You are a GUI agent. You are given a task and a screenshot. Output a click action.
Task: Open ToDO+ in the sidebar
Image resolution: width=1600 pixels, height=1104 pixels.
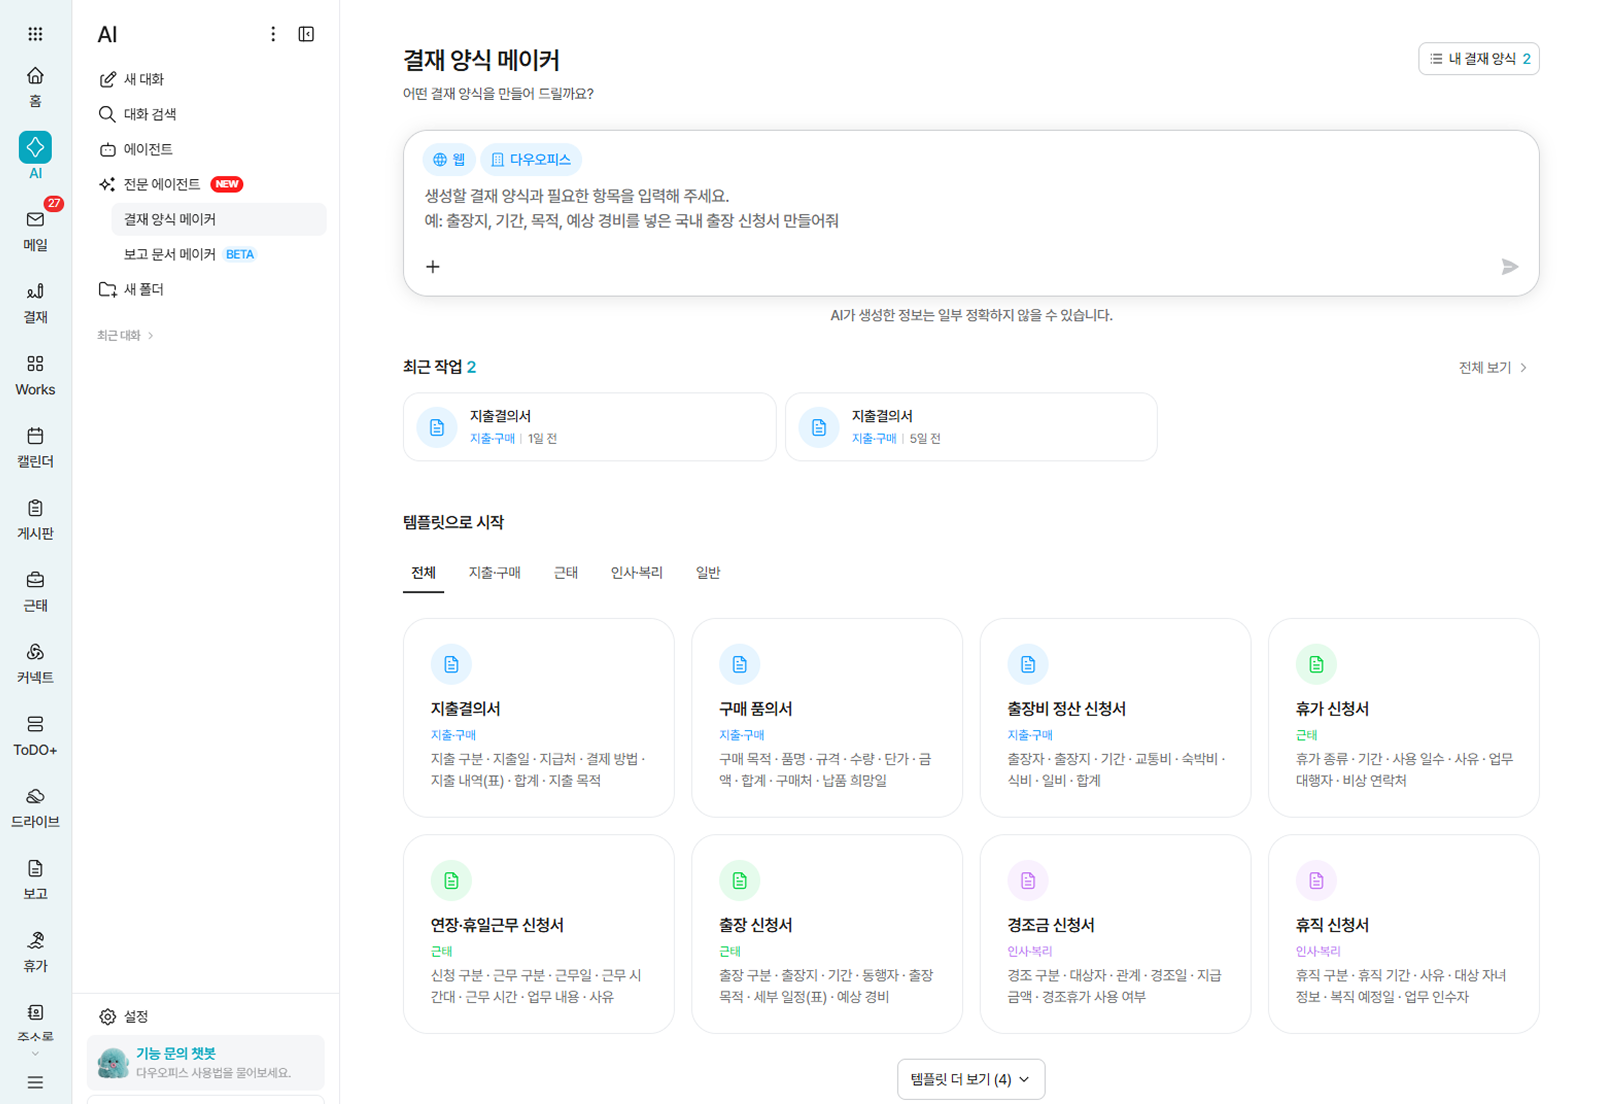(35, 735)
